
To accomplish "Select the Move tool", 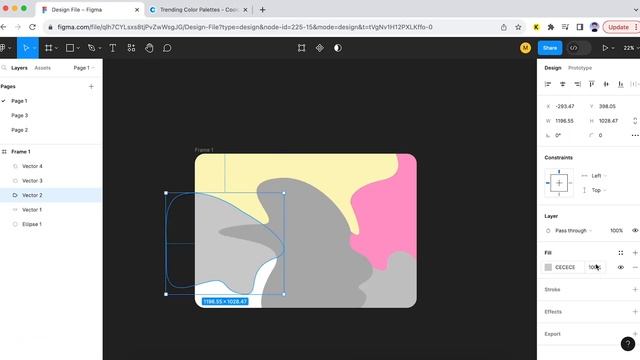I will [x=26, y=48].
